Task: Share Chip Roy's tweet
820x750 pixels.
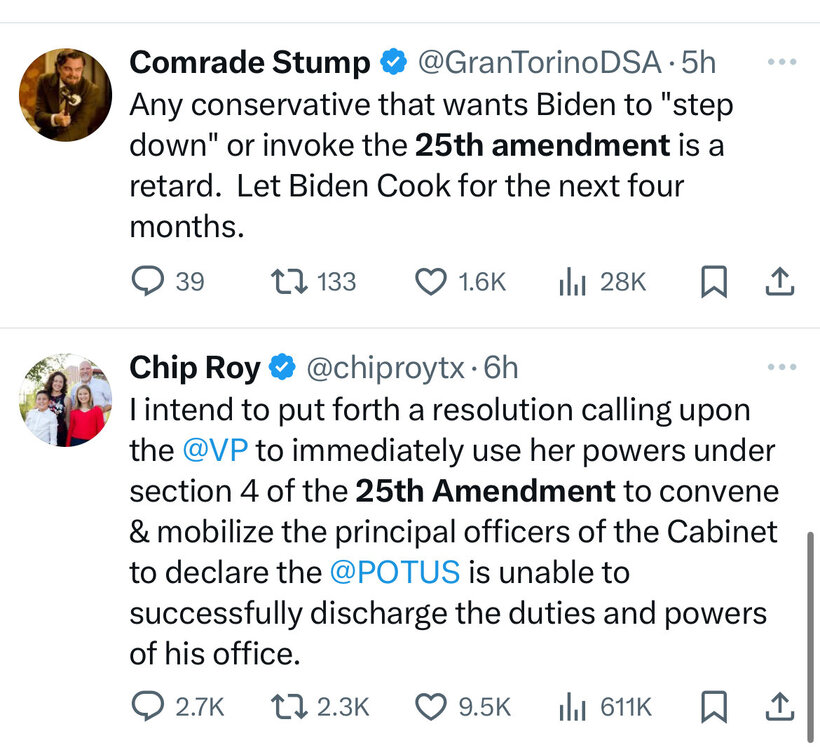Action: (x=778, y=707)
